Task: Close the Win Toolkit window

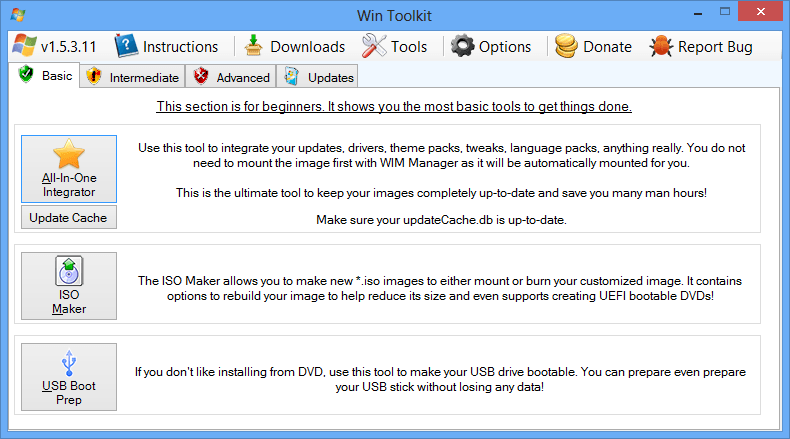Action: point(761,11)
